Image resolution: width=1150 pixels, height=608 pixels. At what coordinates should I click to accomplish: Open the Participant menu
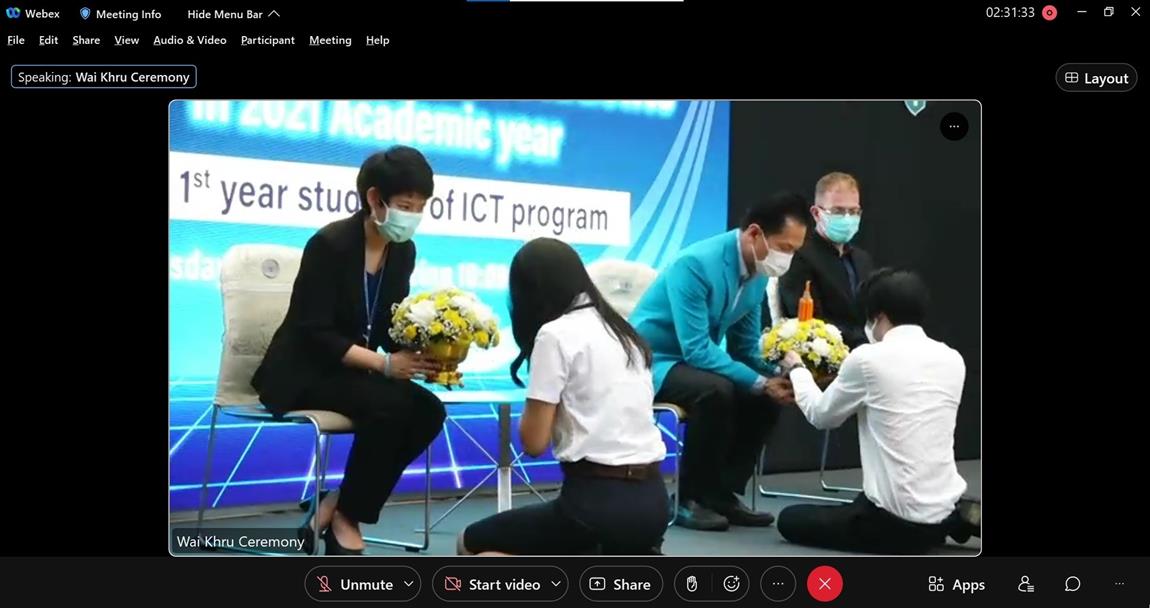coord(267,40)
